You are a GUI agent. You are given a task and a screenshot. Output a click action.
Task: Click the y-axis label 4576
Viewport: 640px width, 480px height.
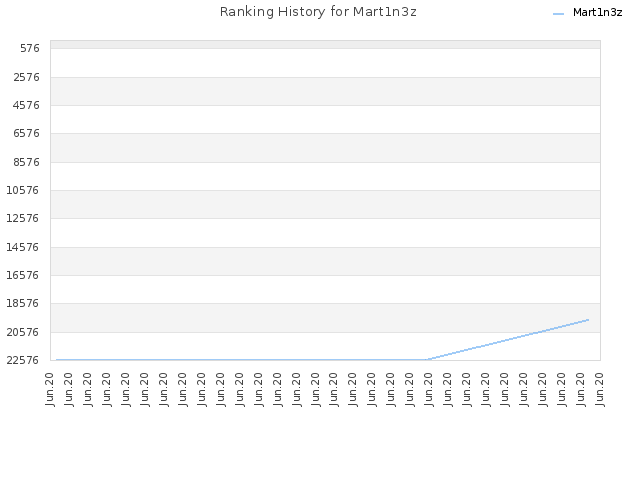point(27,105)
